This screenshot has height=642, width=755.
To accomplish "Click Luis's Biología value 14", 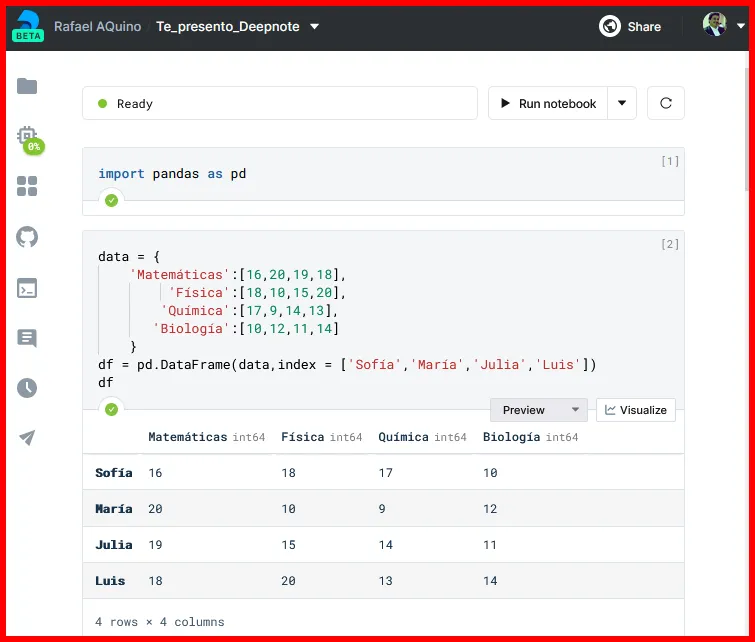I will (x=490, y=581).
